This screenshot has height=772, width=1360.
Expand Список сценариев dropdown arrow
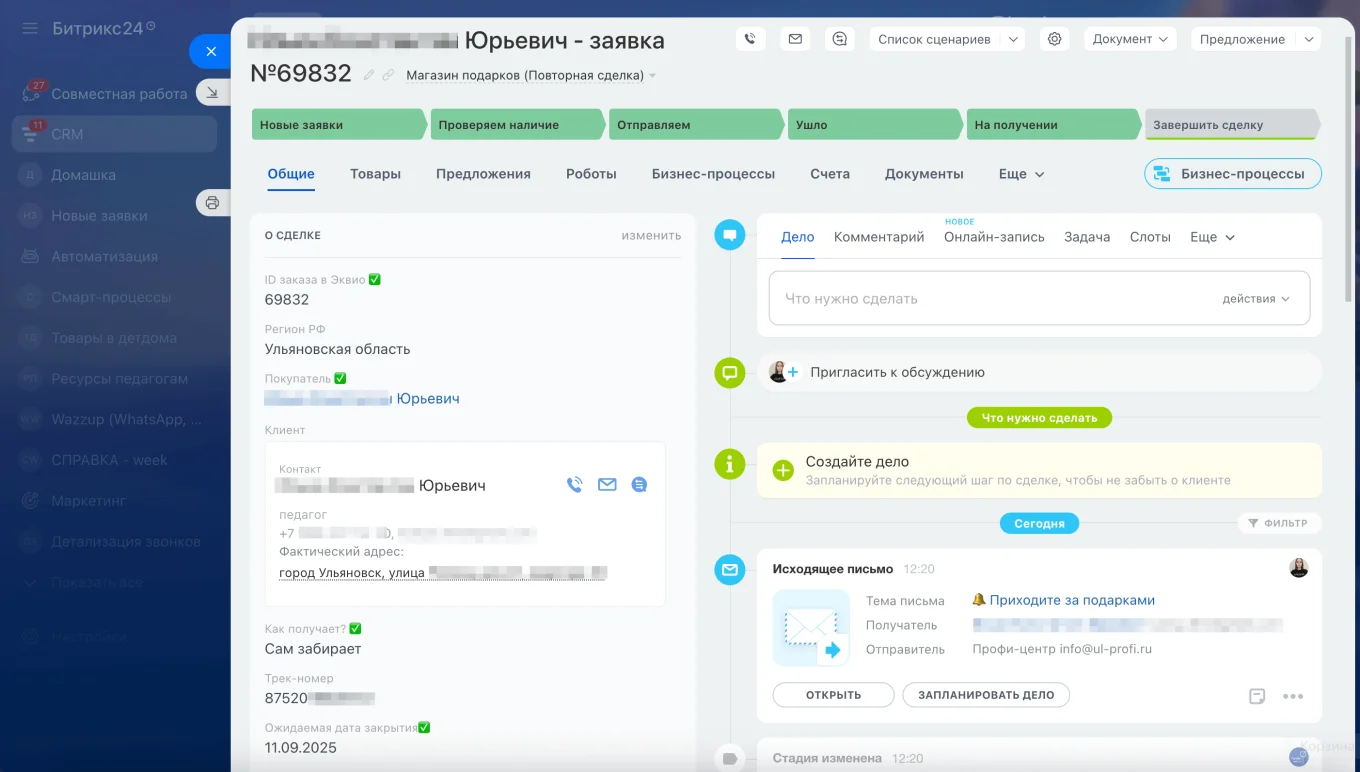click(x=1013, y=39)
